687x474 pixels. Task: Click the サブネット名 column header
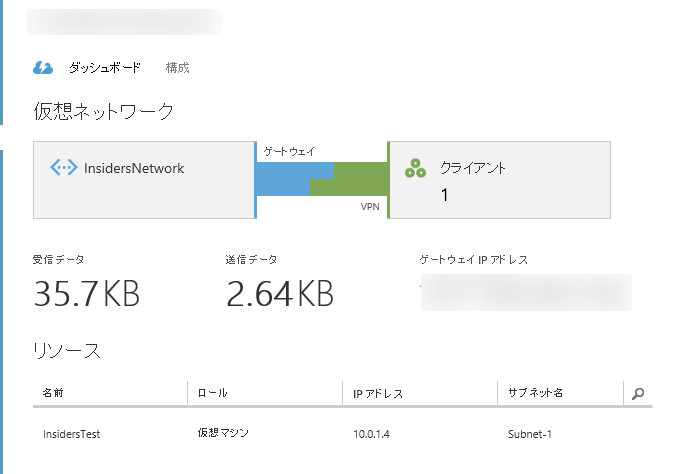tap(531, 394)
